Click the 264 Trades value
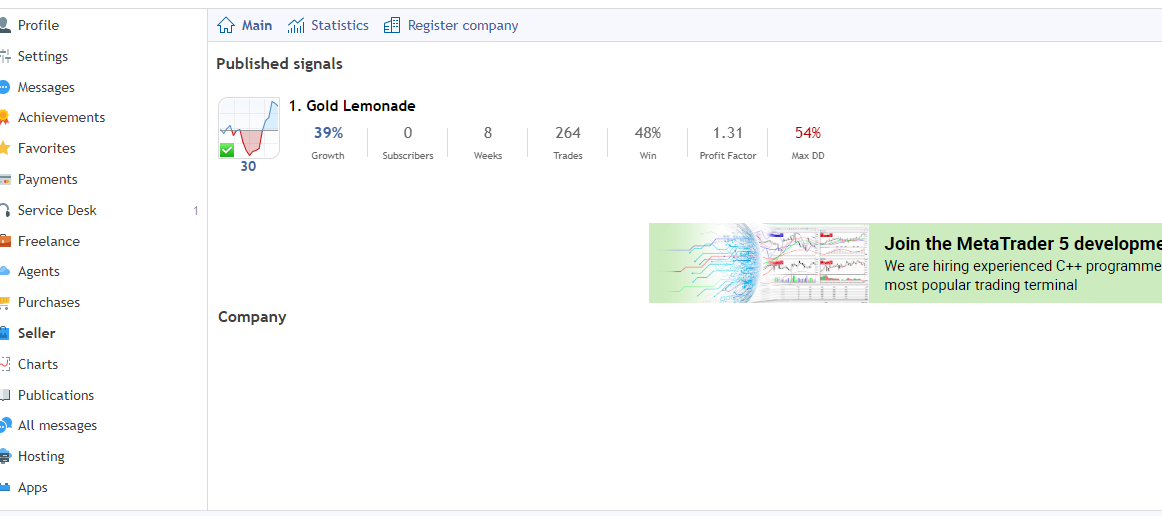 click(x=568, y=133)
